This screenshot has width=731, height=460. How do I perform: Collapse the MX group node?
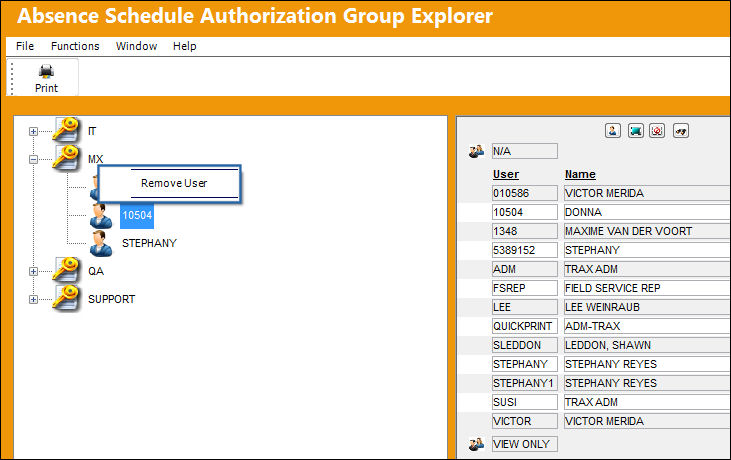click(33, 159)
